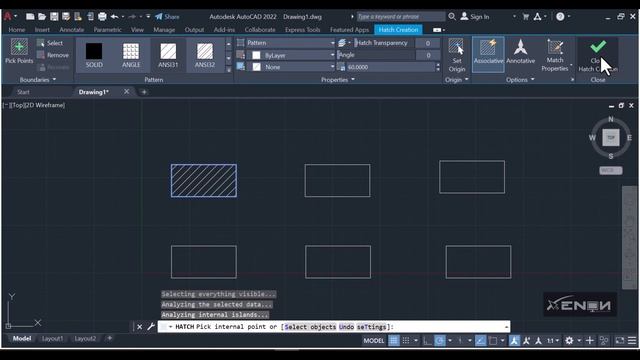Image resolution: width=640 pixels, height=360 pixels.
Task: Open the AutoCAD application menu logo
Action: tap(8, 16)
